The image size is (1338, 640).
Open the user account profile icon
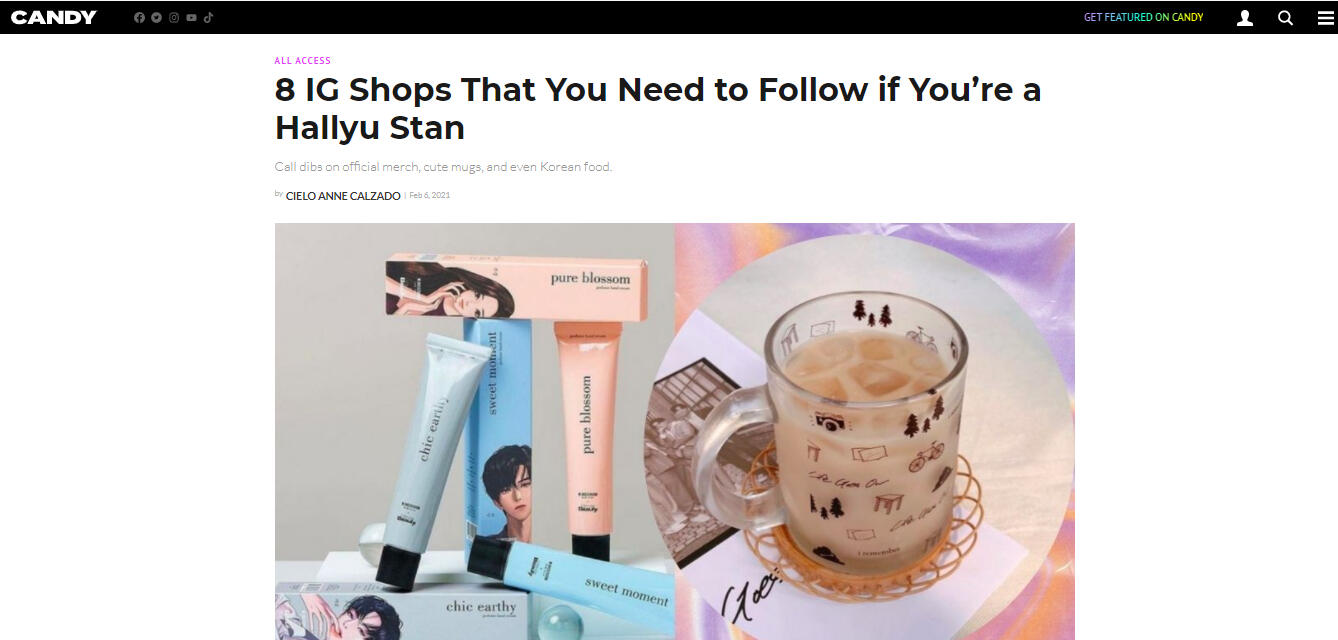pos(1245,18)
